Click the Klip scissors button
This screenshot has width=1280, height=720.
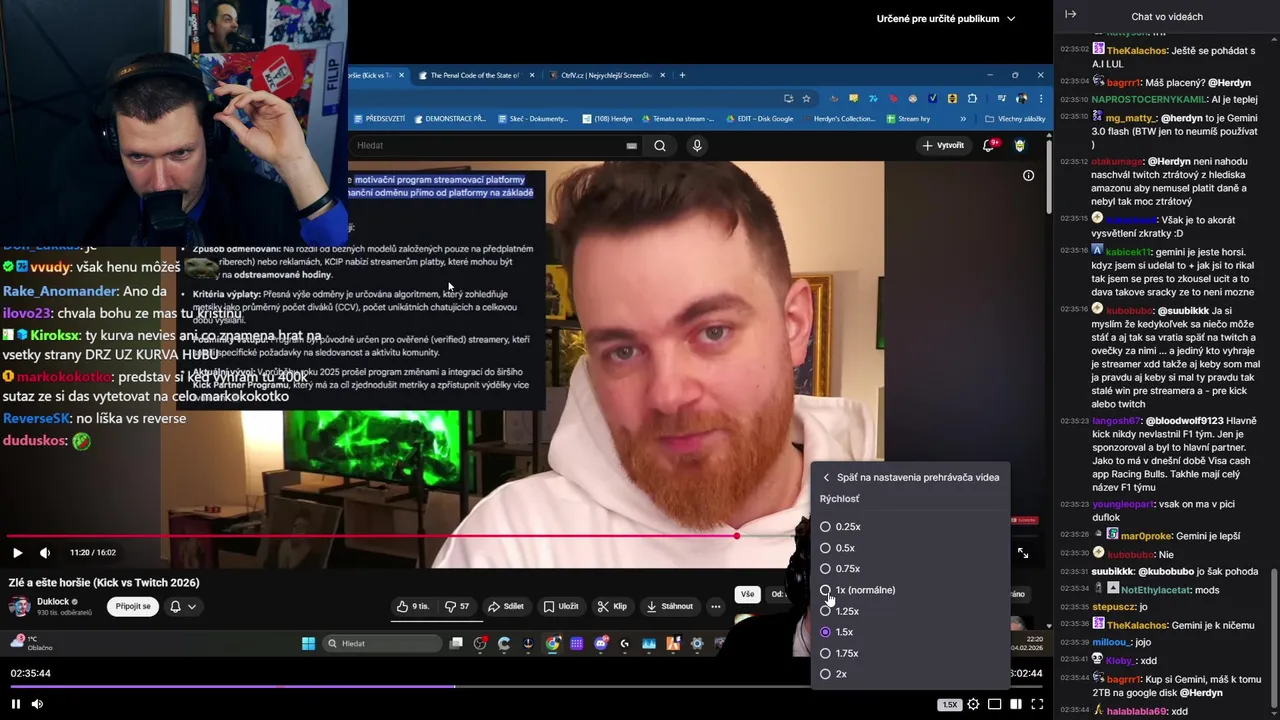612,606
